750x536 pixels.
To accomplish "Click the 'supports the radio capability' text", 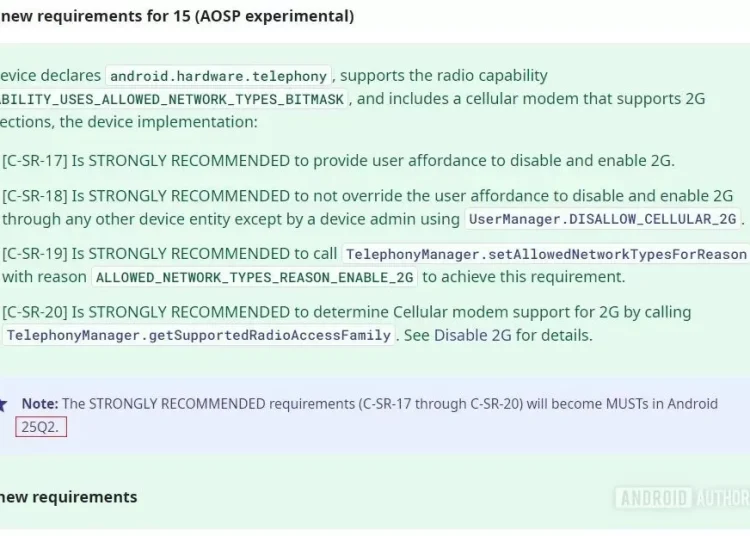I will [x=443, y=76].
